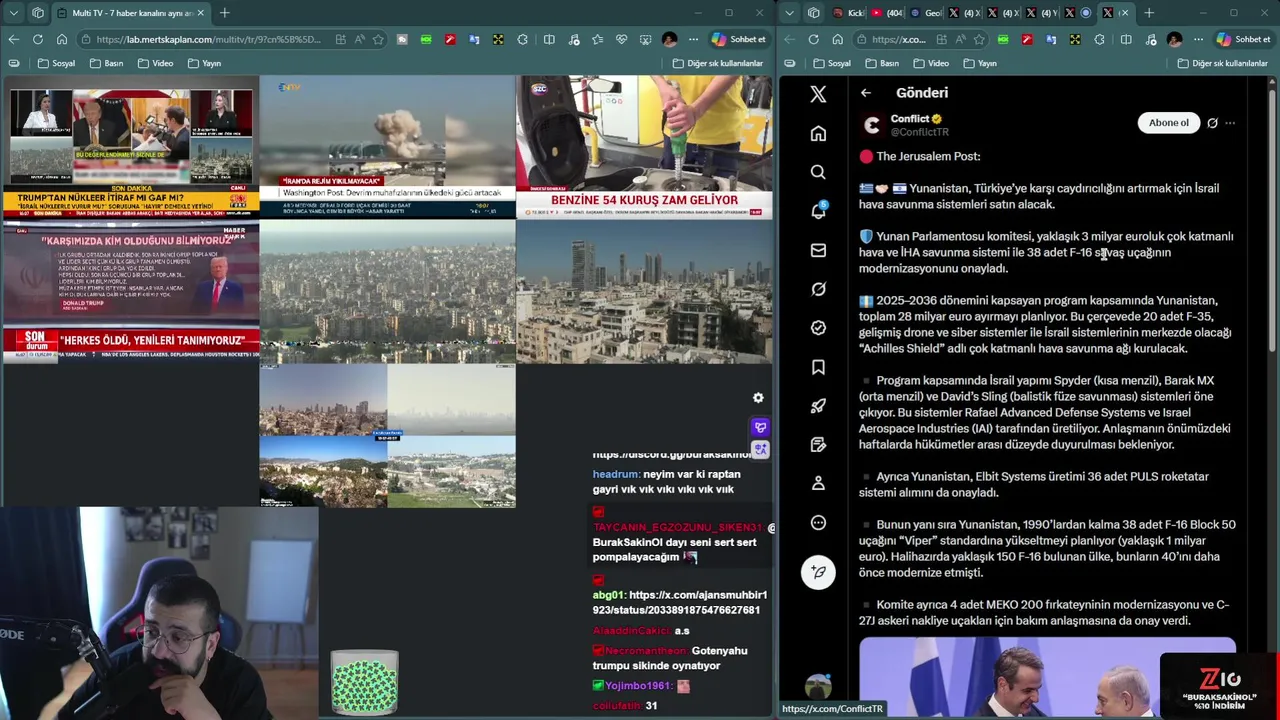Open Conflict account avatar in post header

coord(872,125)
